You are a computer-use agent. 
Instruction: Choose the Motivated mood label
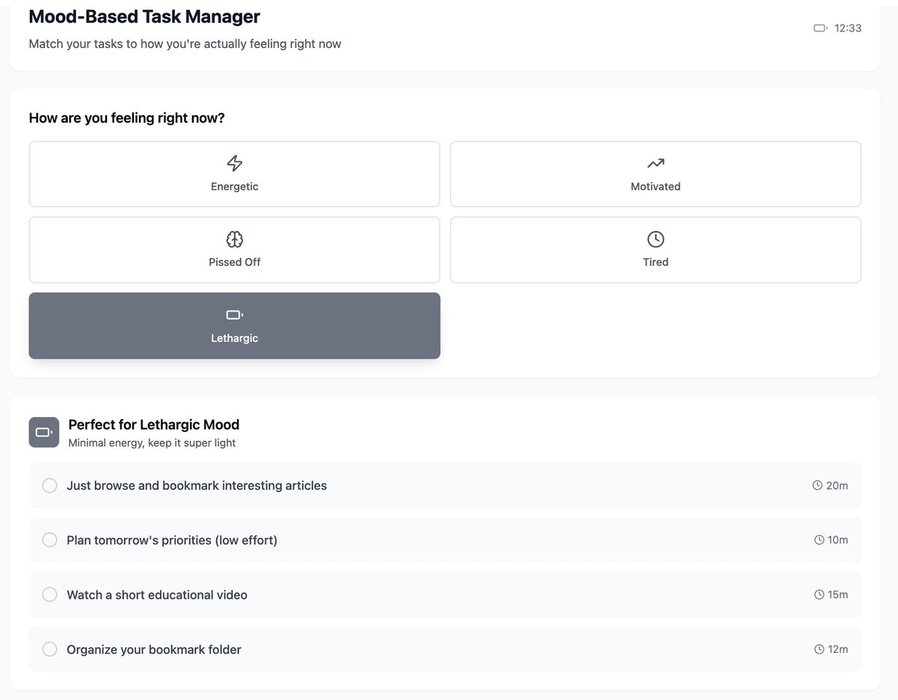[x=655, y=187]
